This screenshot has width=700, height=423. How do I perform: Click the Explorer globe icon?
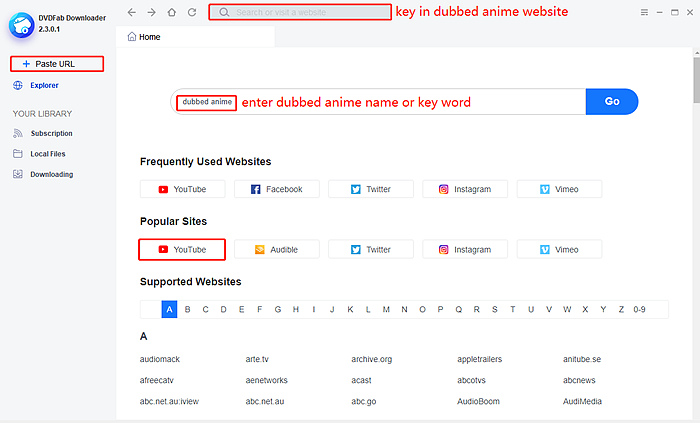point(18,85)
